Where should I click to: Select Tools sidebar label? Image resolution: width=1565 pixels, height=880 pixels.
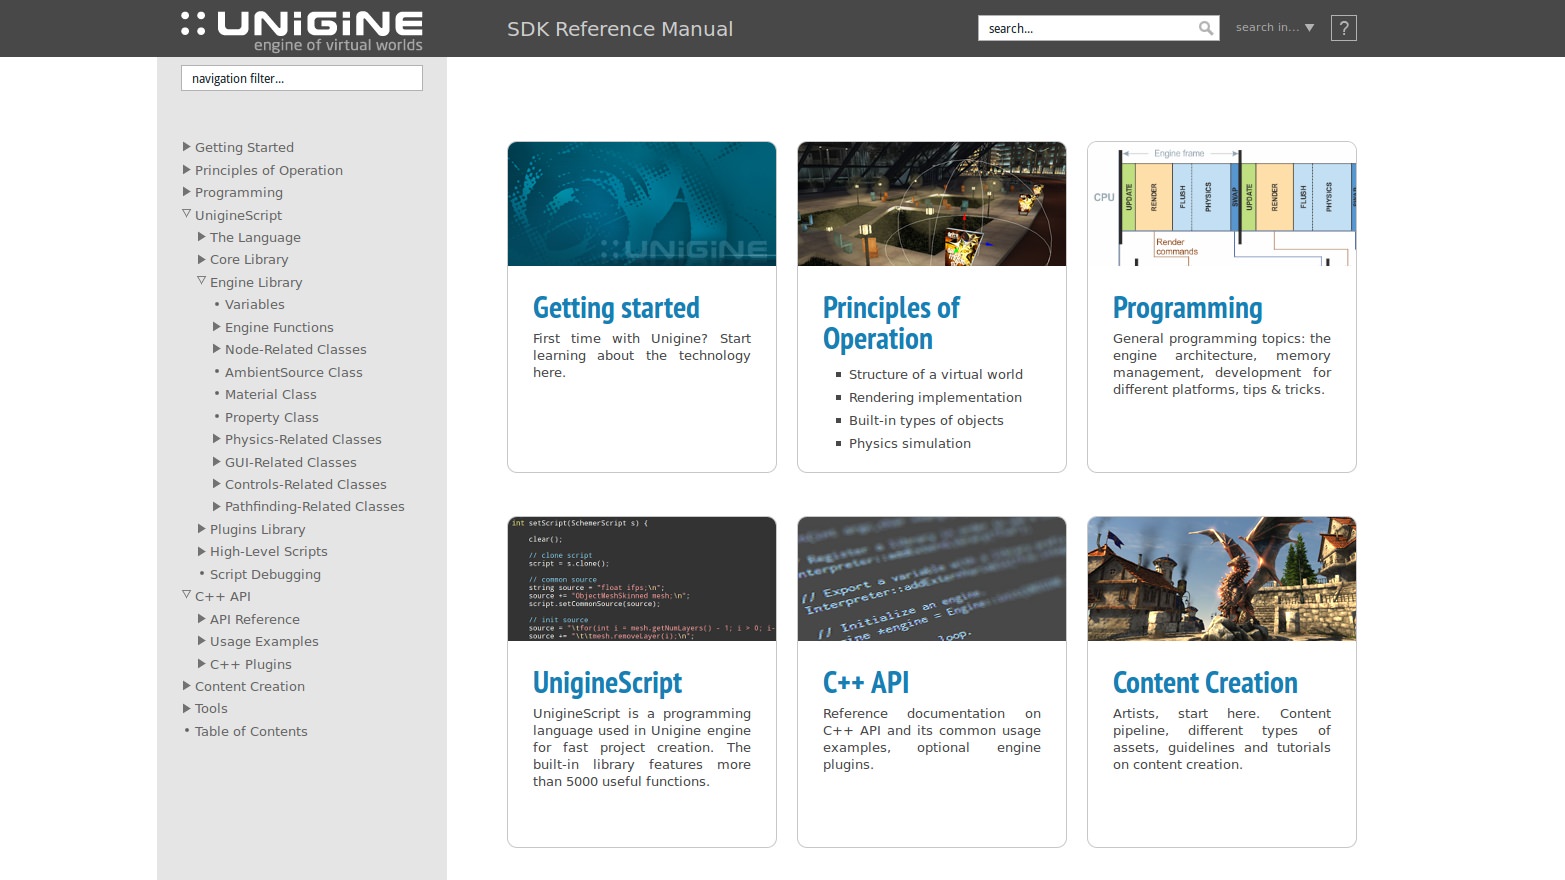[211, 709]
